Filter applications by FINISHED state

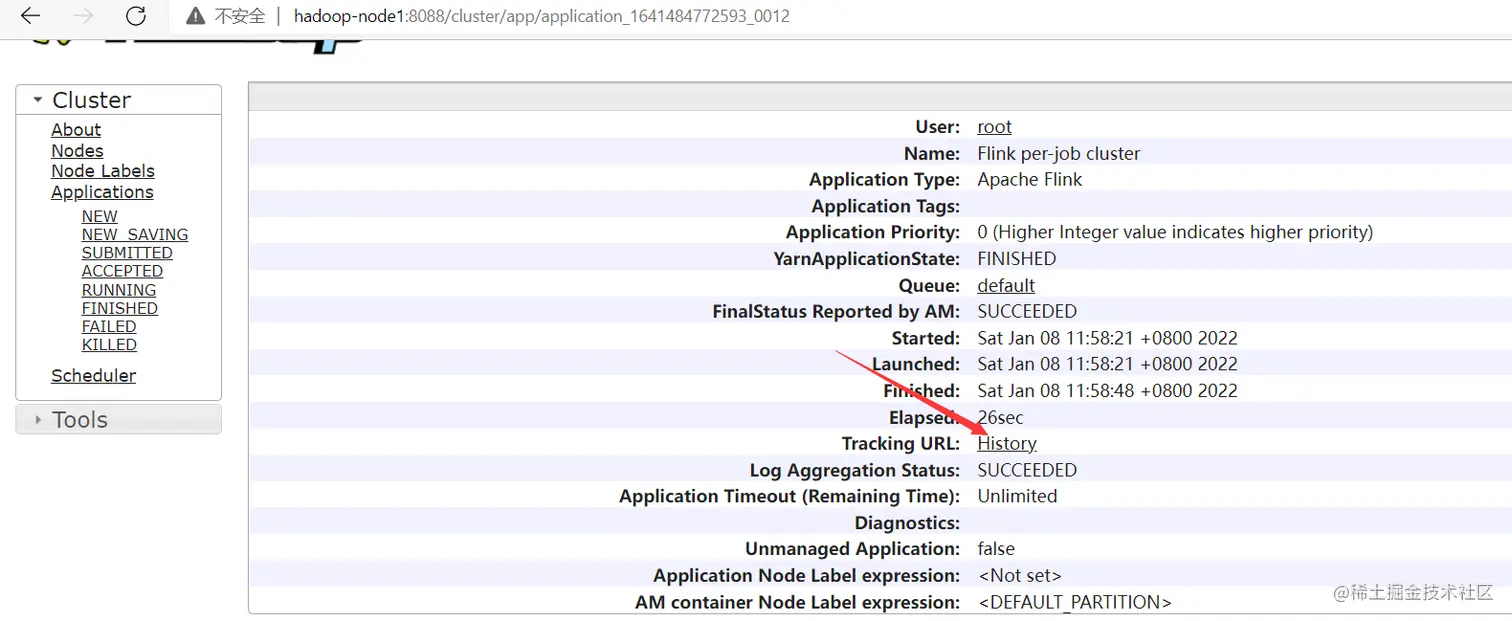(x=120, y=308)
